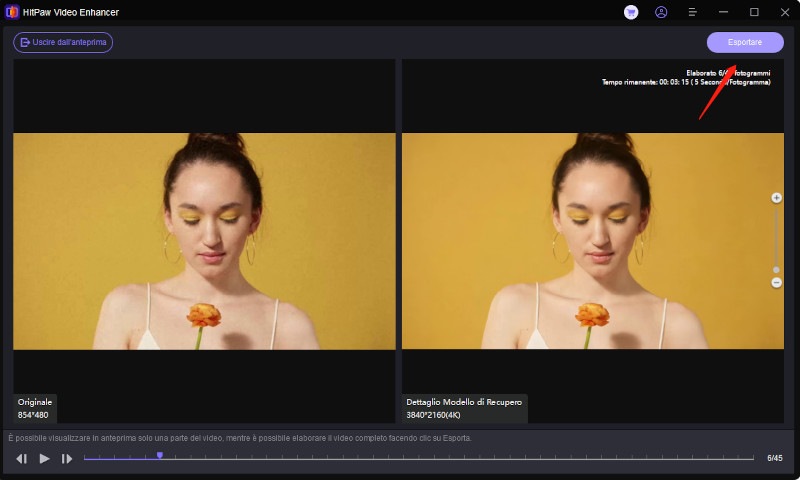Maximize the HitPaw window
Image resolution: width=800 pixels, height=480 pixels.
[x=754, y=12]
